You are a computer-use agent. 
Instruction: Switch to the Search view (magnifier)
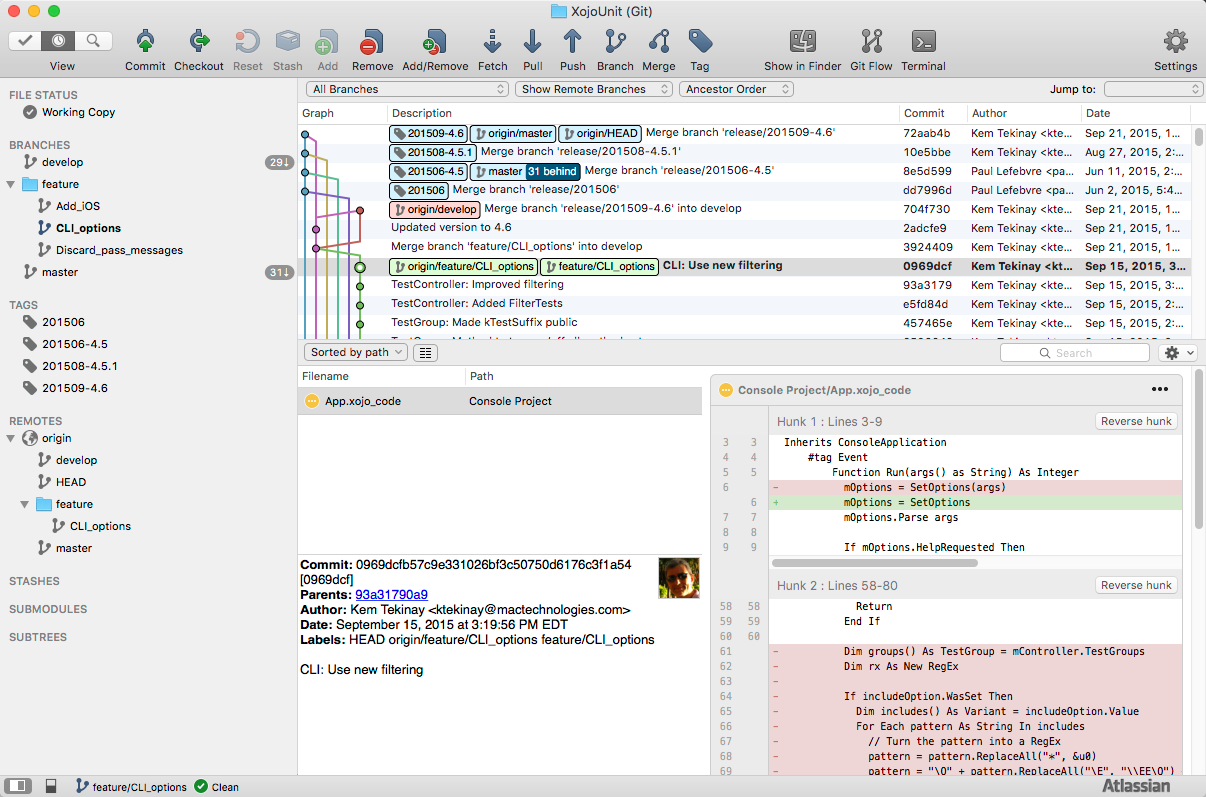point(93,41)
